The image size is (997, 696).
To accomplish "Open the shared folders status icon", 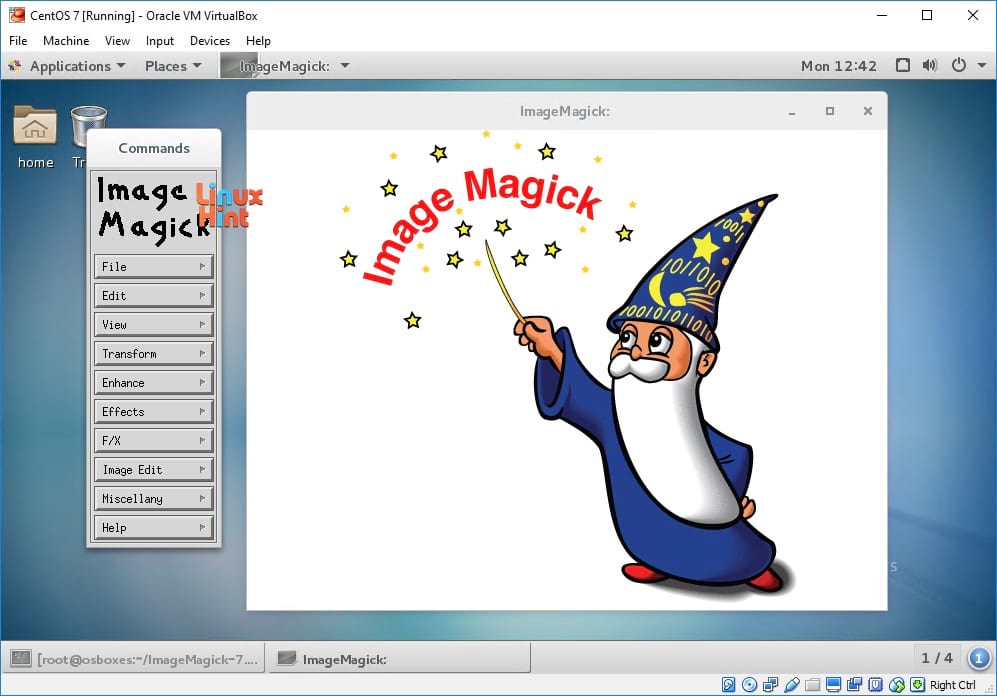I will coord(812,685).
